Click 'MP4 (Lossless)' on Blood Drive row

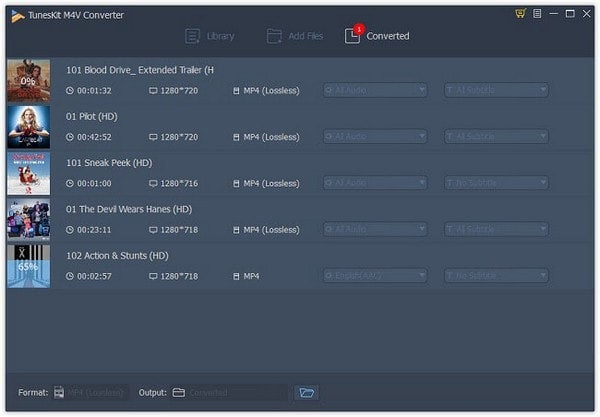point(271,91)
